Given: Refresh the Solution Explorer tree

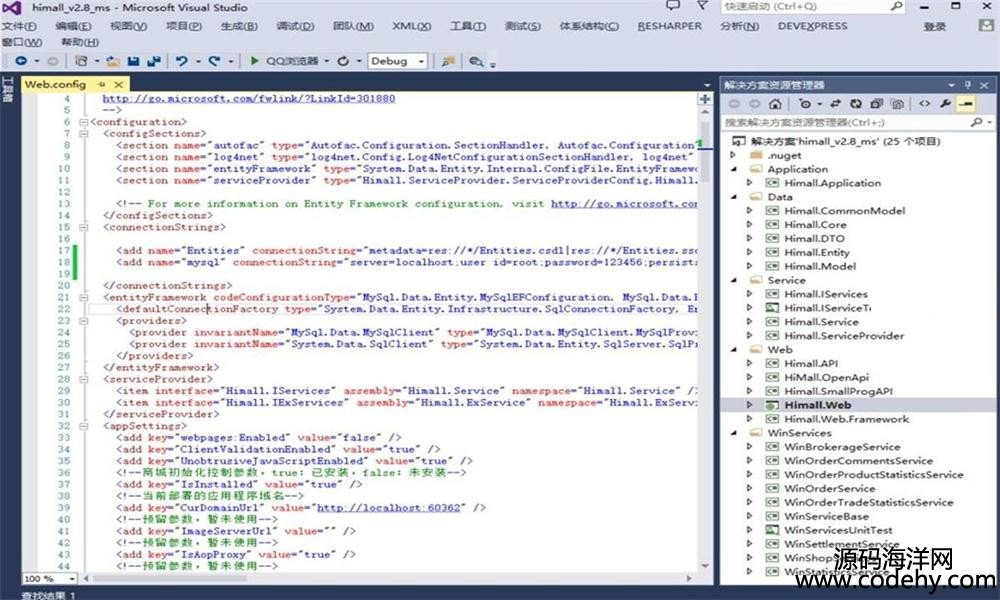Looking at the screenshot, I should click(856, 103).
